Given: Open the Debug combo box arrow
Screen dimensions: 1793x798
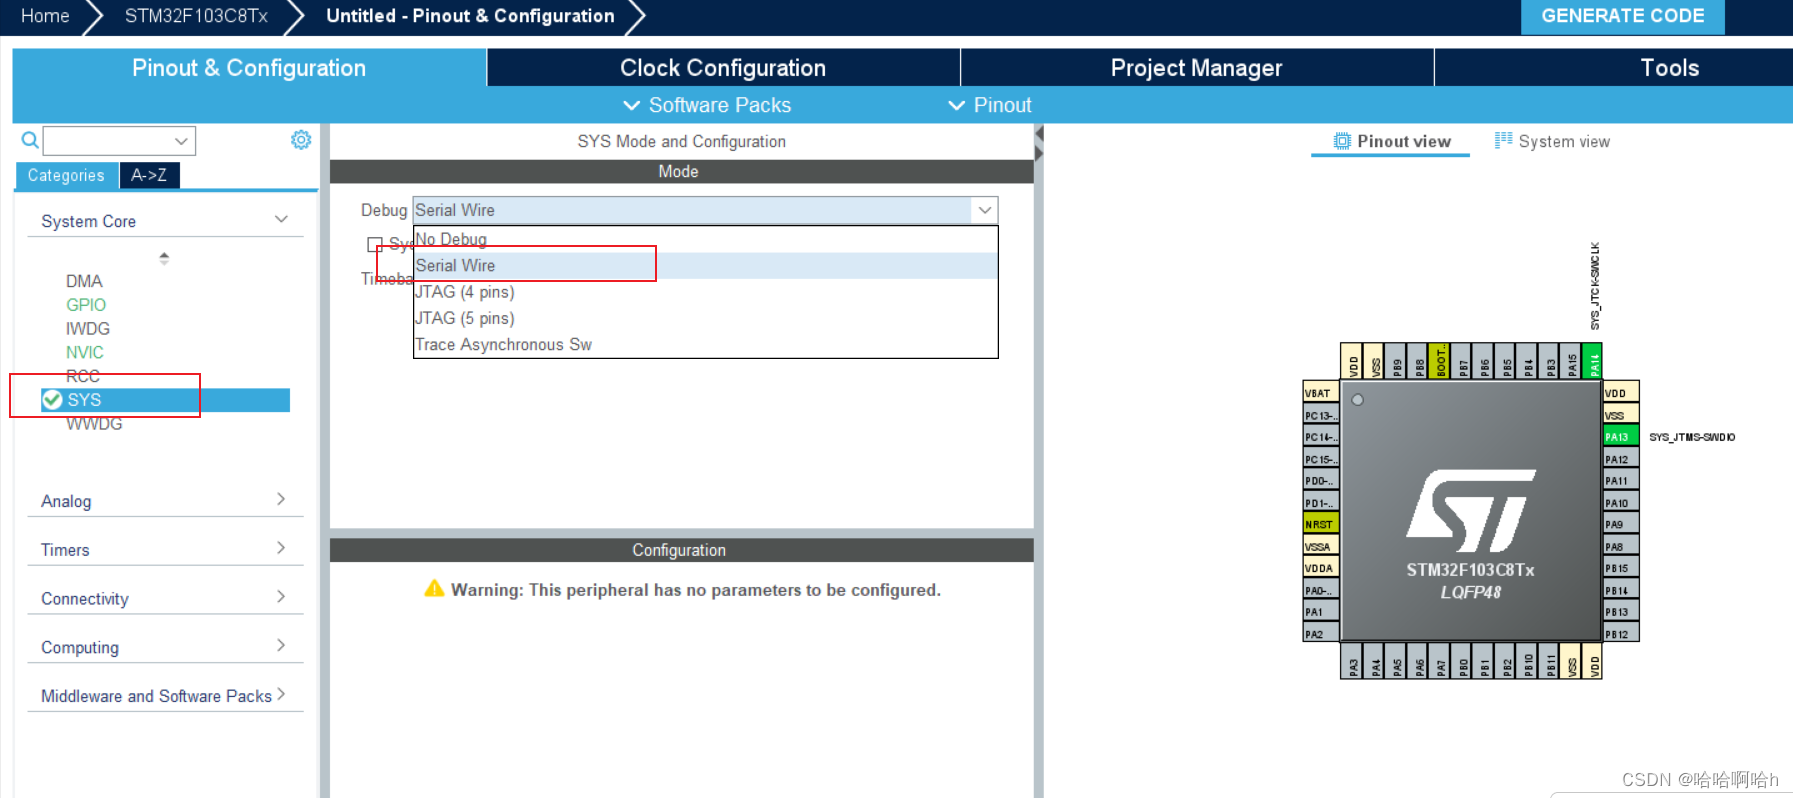Looking at the screenshot, I should (x=984, y=210).
